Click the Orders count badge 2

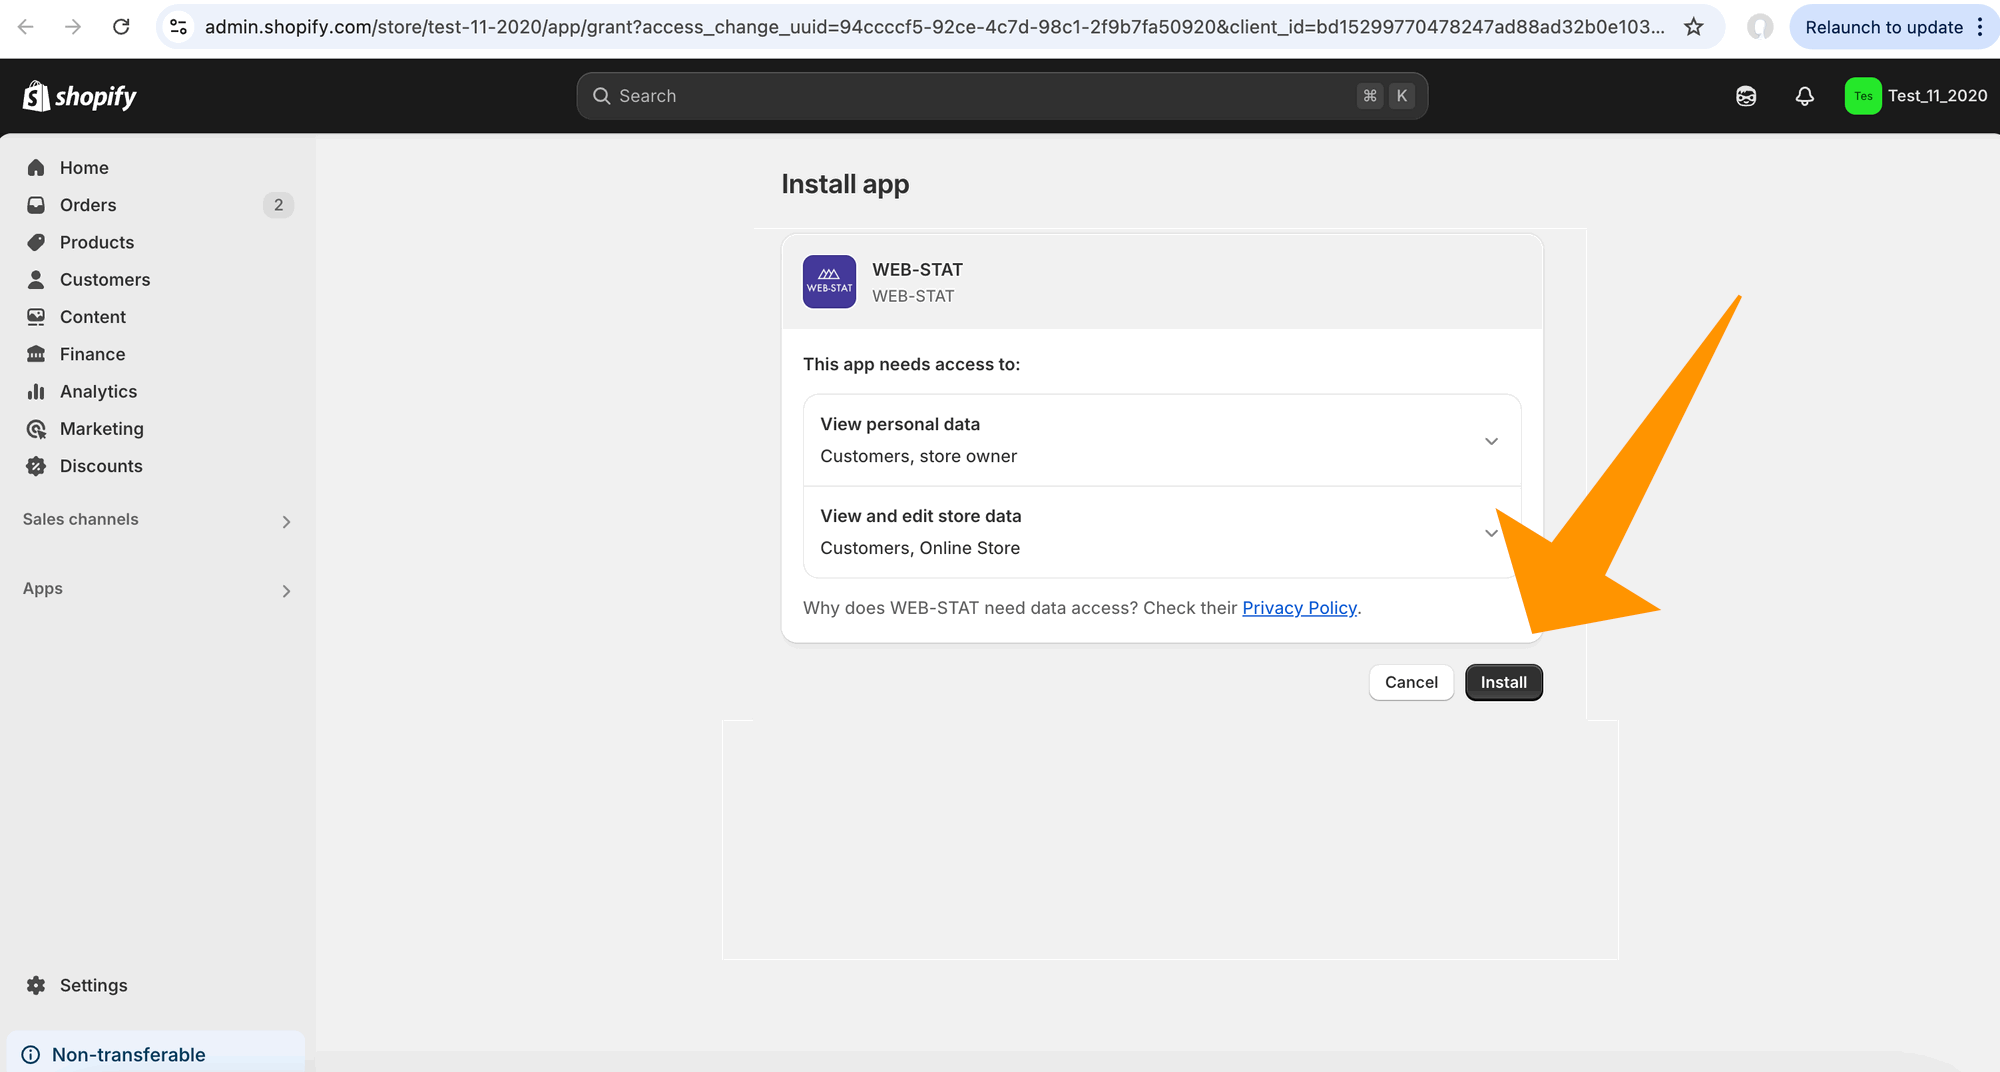tap(278, 205)
